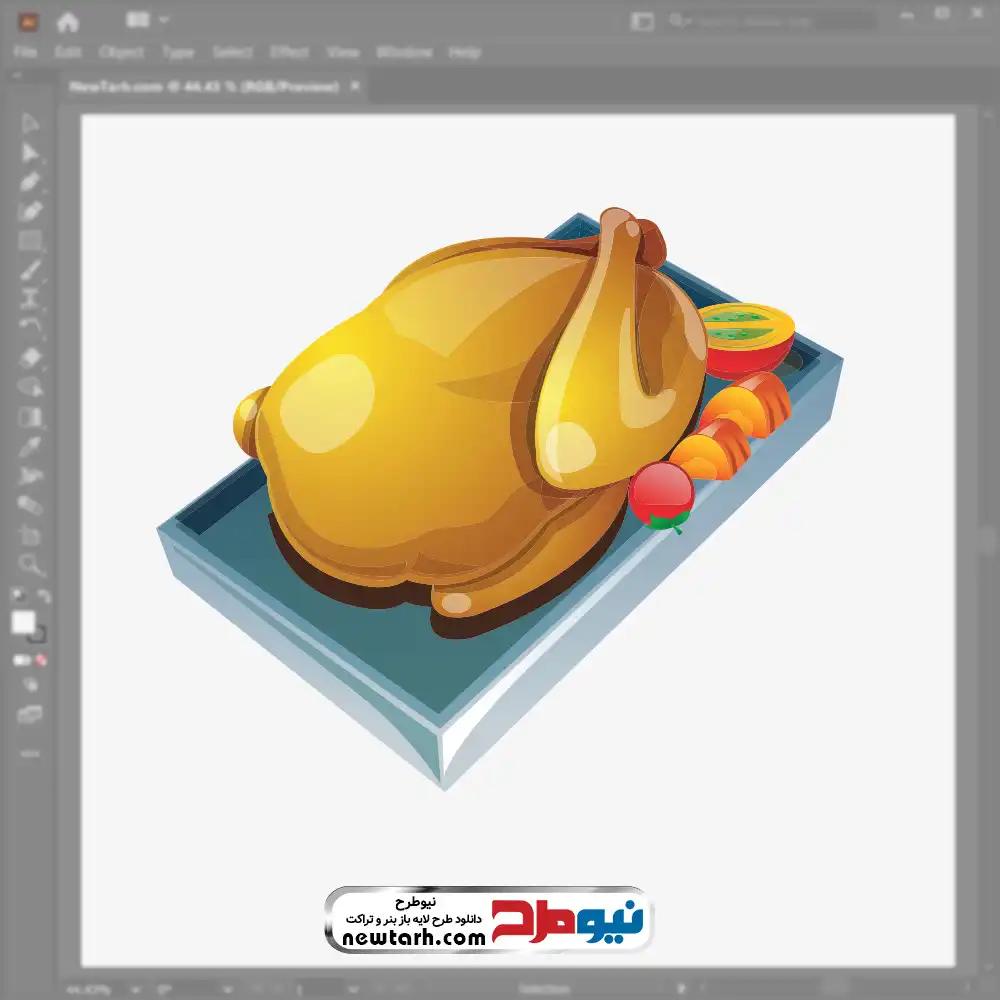Viewport: 1000px width, 1000px height.
Task: Select the Pen tool
Action: tap(29, 182)
